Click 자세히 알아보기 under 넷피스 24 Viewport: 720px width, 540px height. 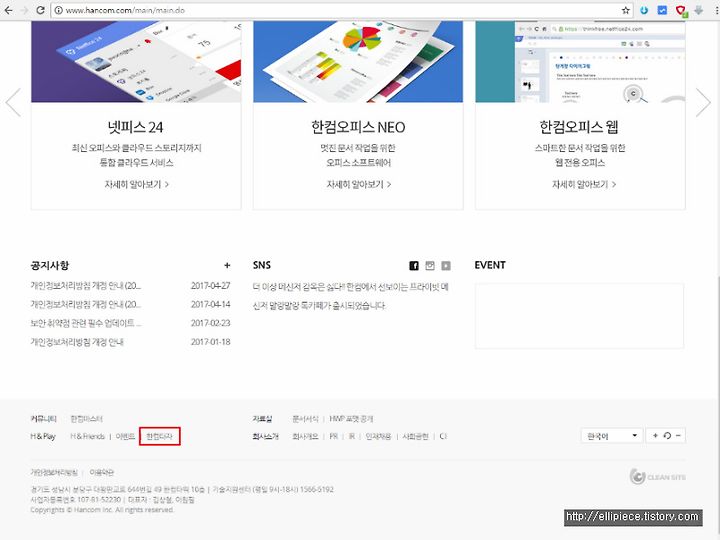coord(136,184)
